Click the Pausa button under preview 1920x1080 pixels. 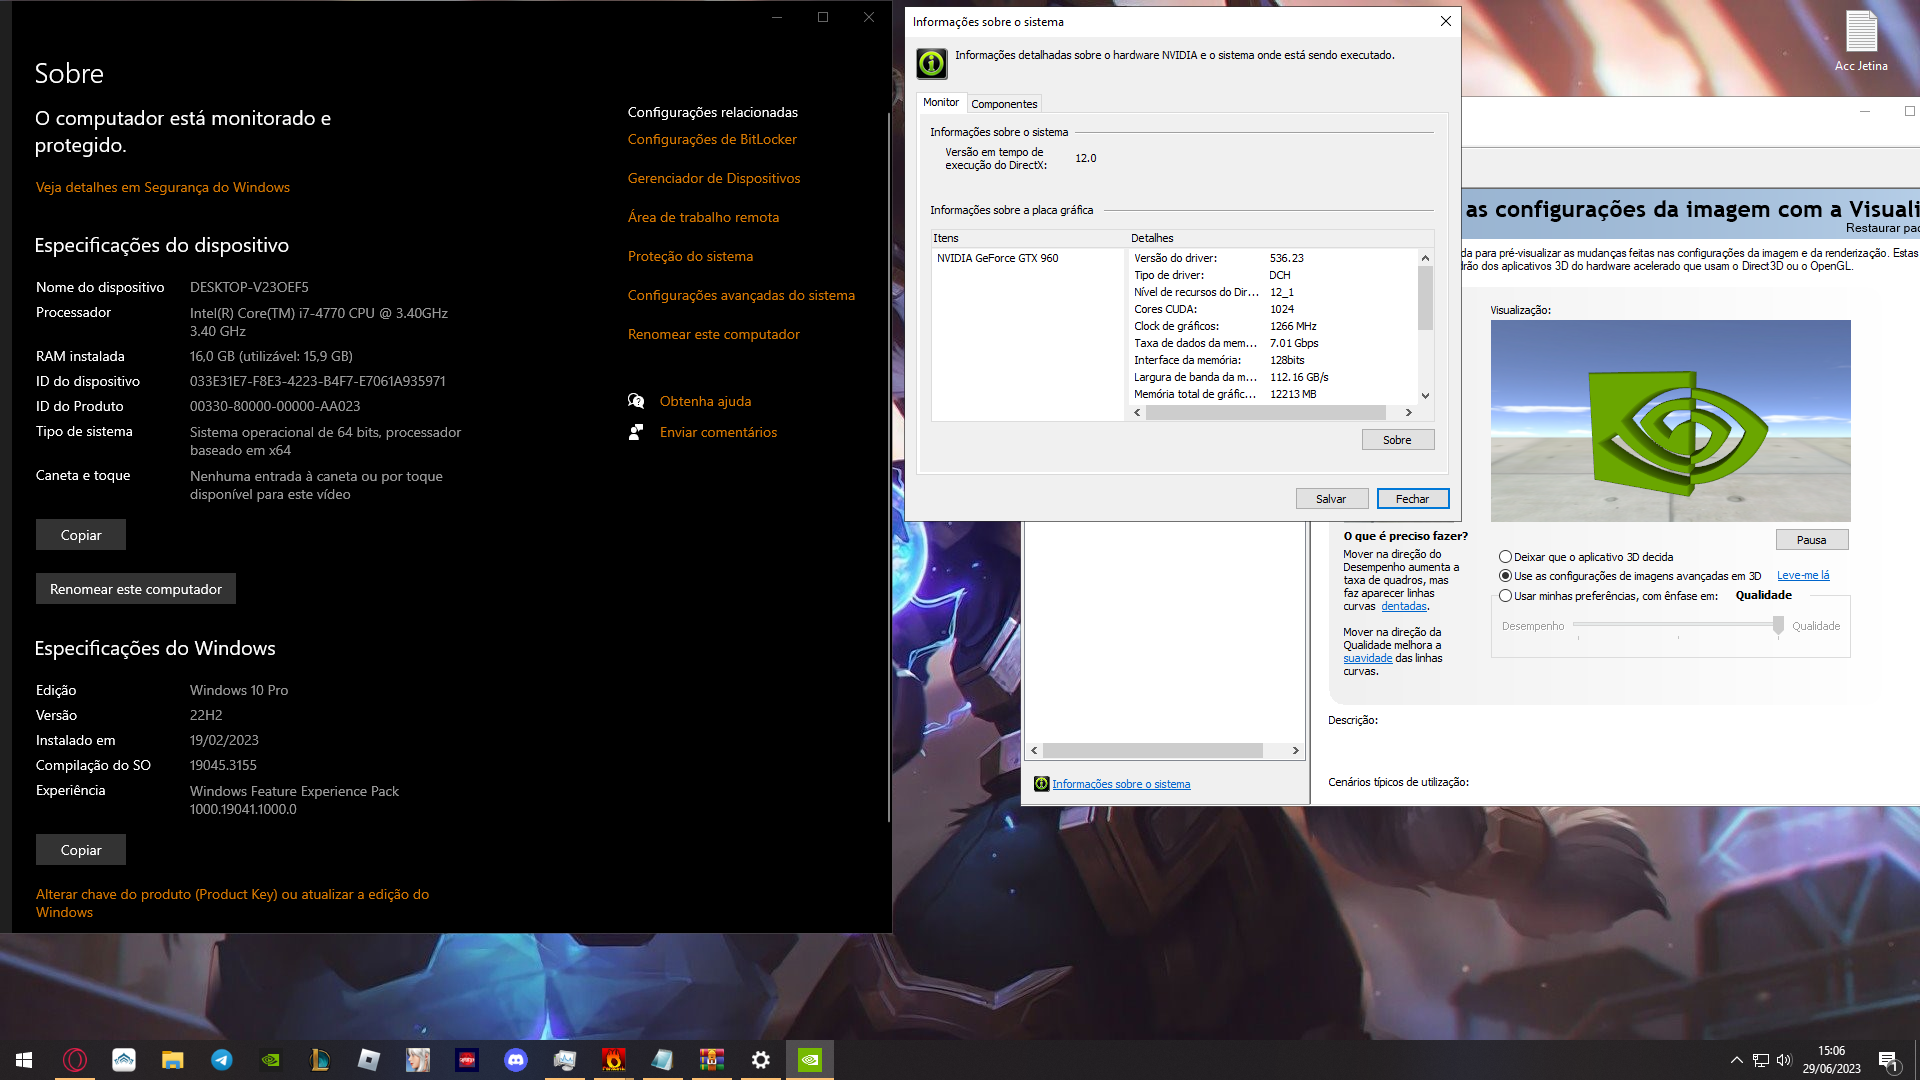tap(1811, 540)
